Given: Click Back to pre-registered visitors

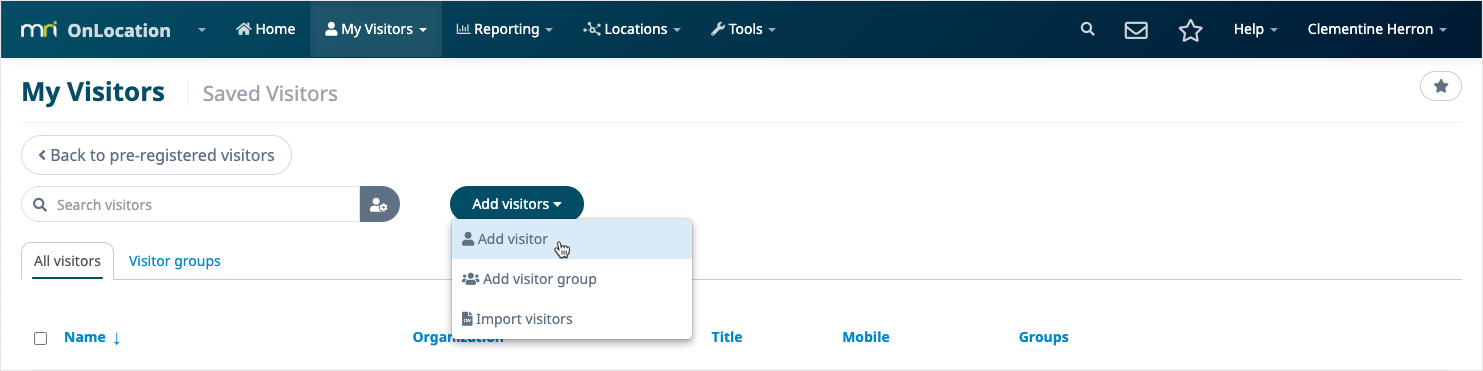Looking at the screenshot, I should tap(156, 155).
